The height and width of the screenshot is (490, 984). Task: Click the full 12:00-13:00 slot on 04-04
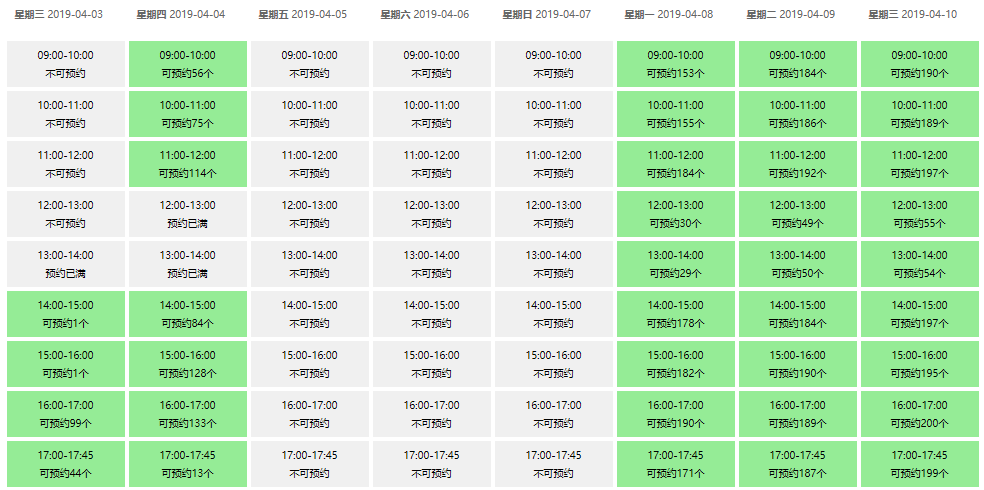pyautogui.click(x=188, y=214)
